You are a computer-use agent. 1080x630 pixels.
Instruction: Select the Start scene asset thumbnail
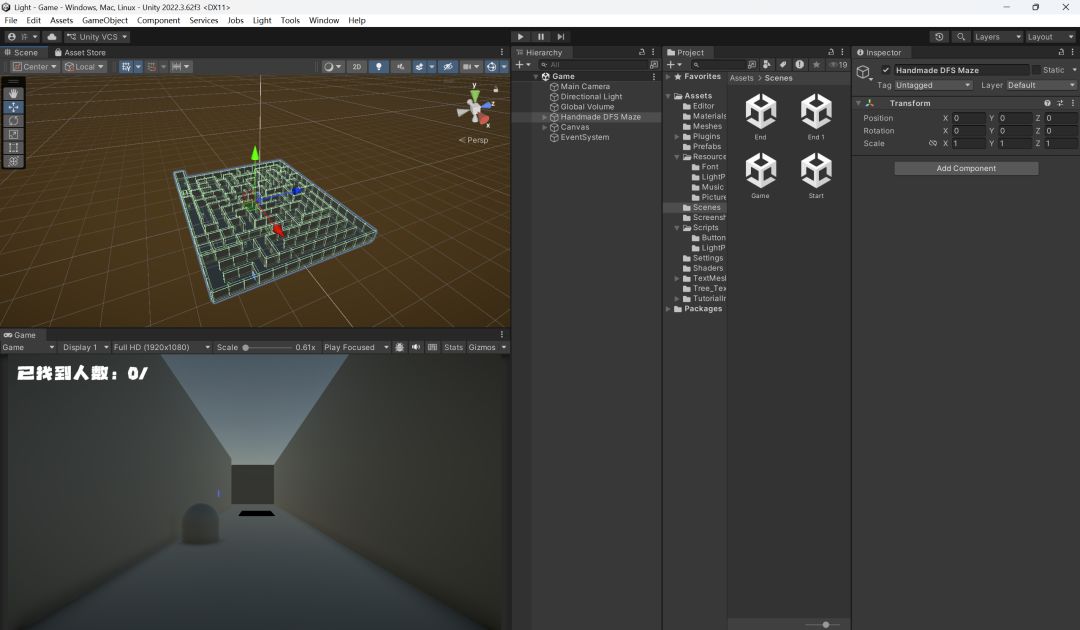pyautogui.click(x=816, y=176)
